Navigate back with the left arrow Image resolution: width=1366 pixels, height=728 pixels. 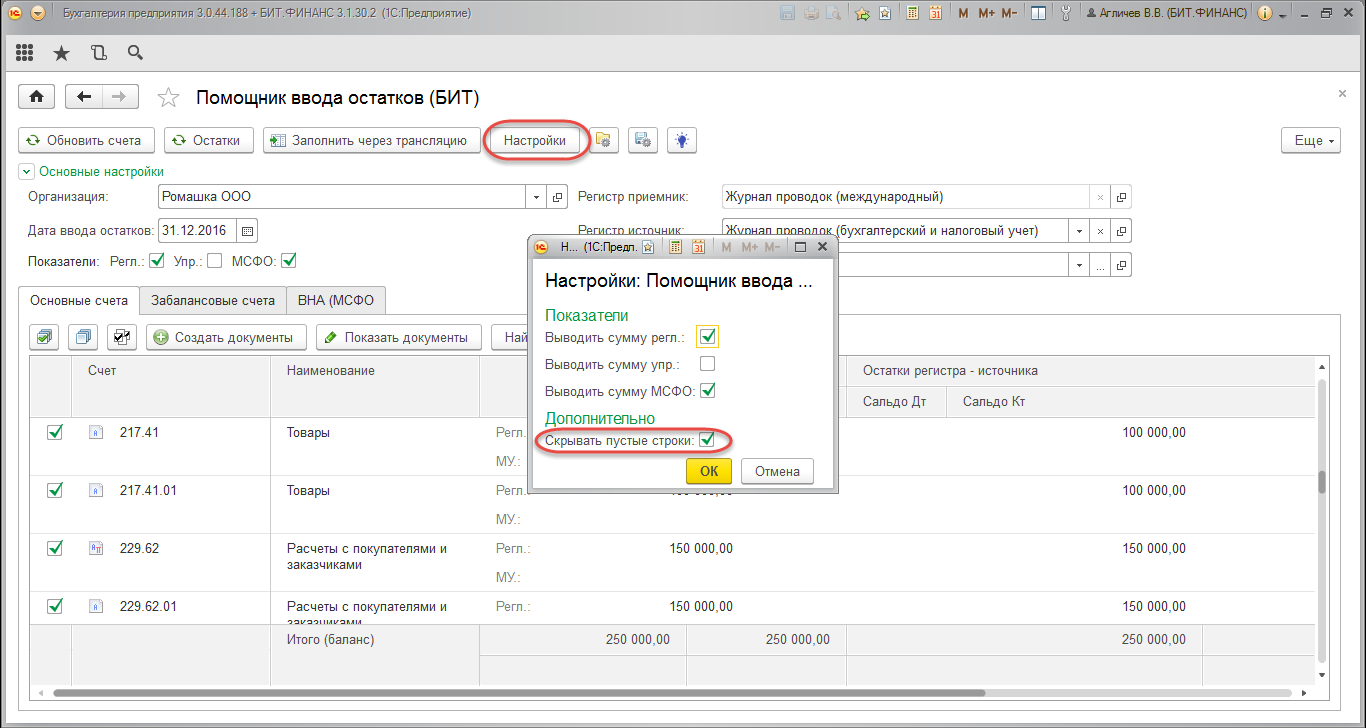coord(84,97)
